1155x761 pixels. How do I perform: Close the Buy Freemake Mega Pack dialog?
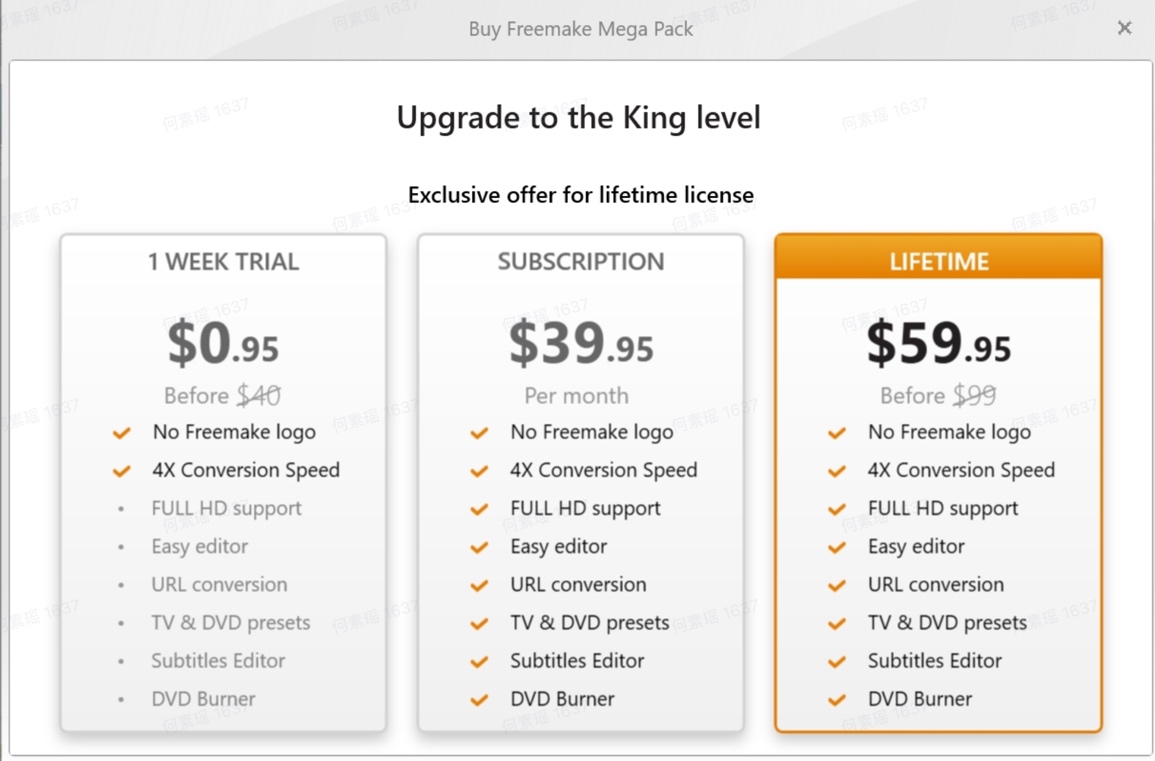pos(1124,28)
